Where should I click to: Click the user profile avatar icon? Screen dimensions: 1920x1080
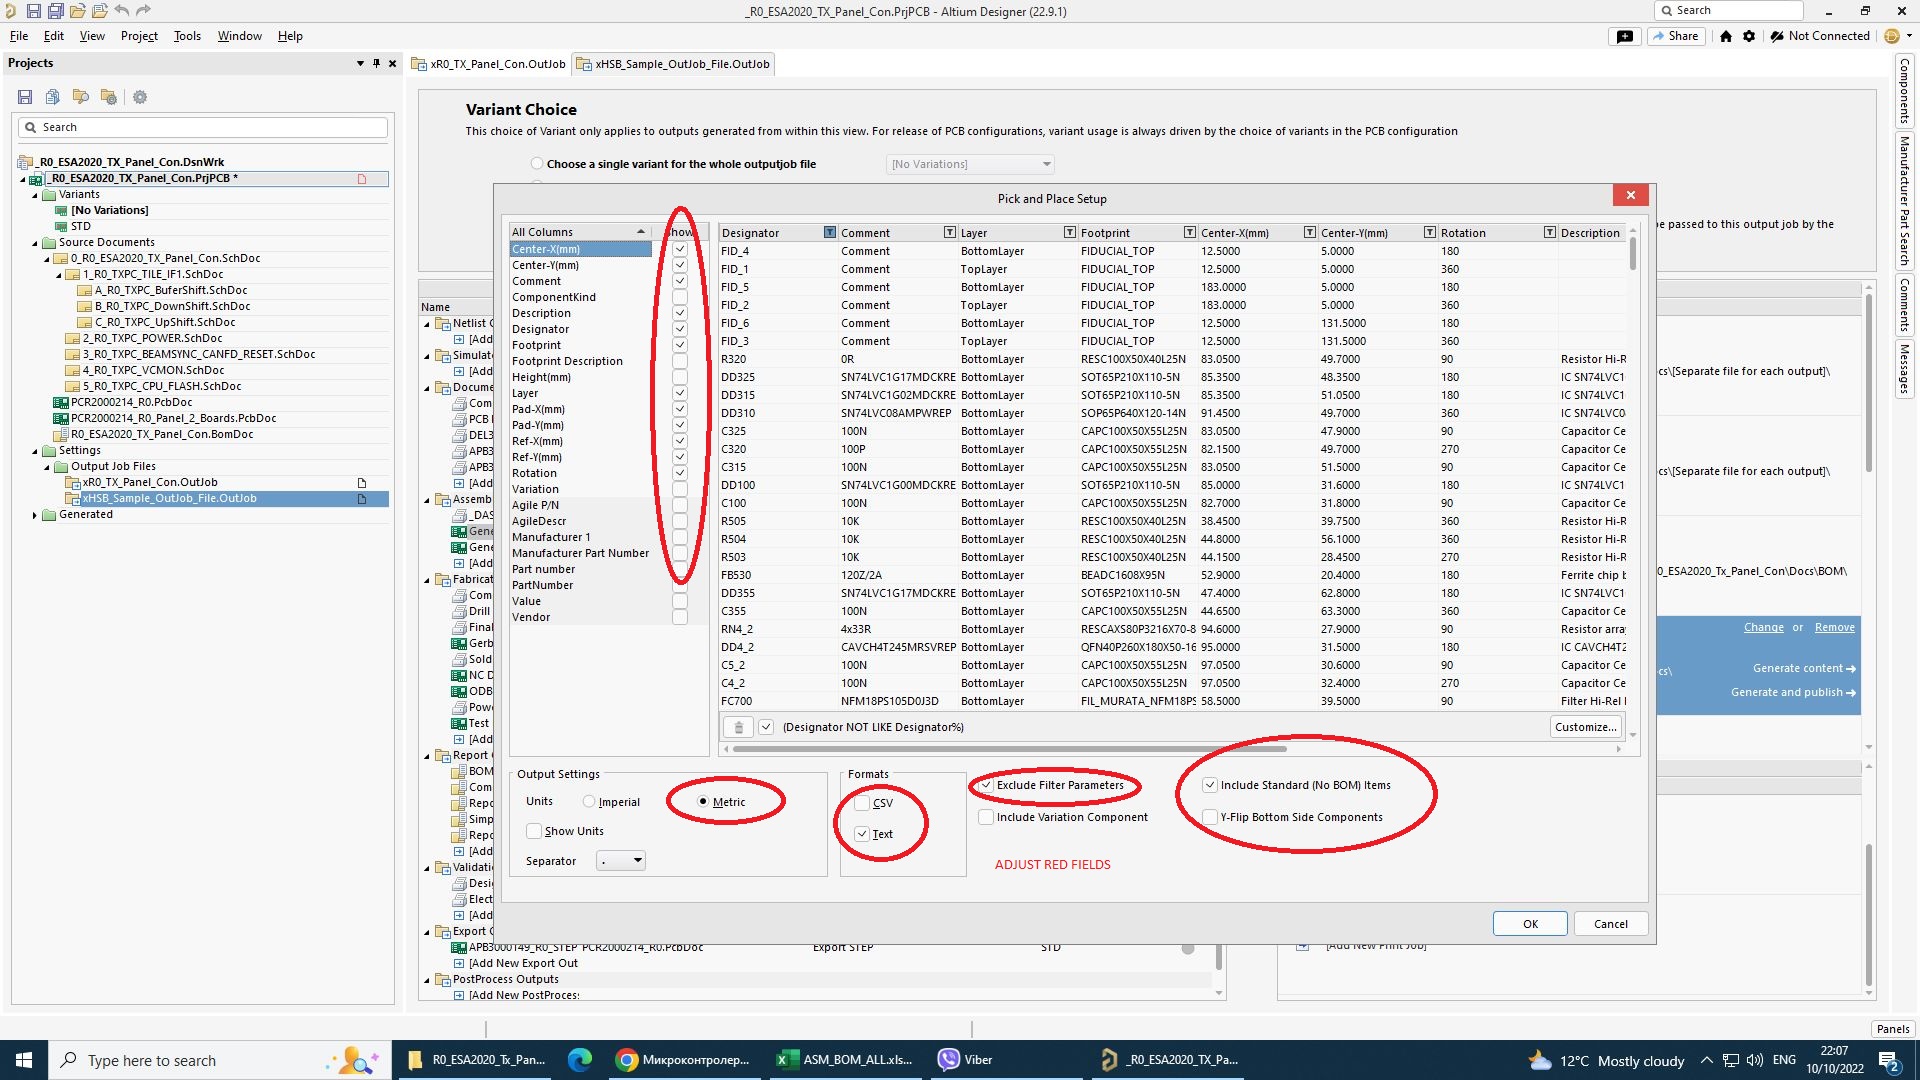pos(1891,36)
